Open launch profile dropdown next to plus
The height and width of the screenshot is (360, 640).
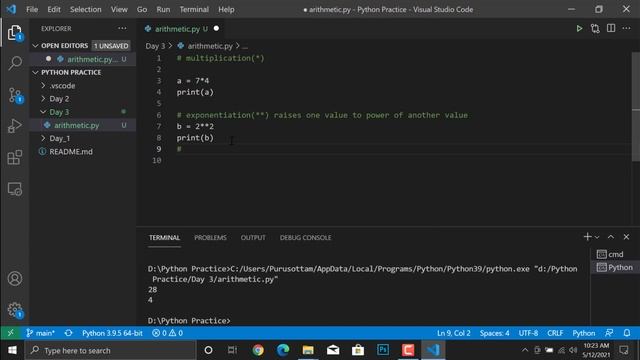coord(597,237)
